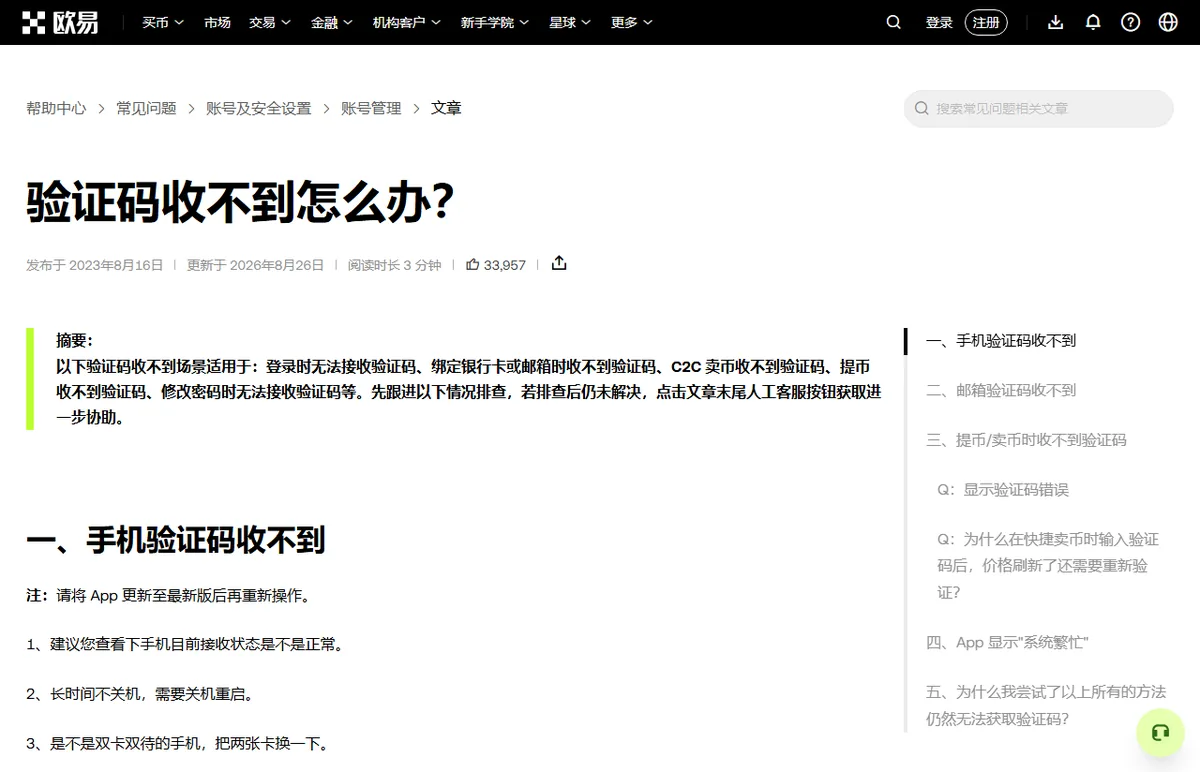Click the 文章 breadcrumb item
1200x772 pixels.
446,108
